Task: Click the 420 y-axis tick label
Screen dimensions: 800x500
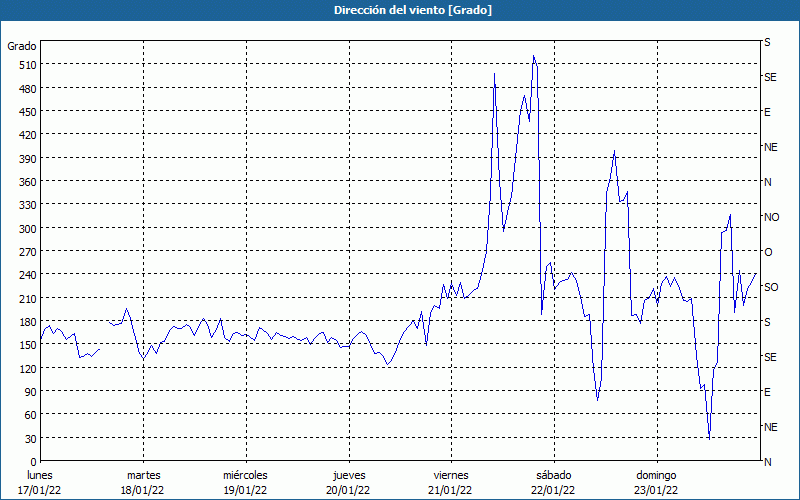Action: (x=28, y=135)
